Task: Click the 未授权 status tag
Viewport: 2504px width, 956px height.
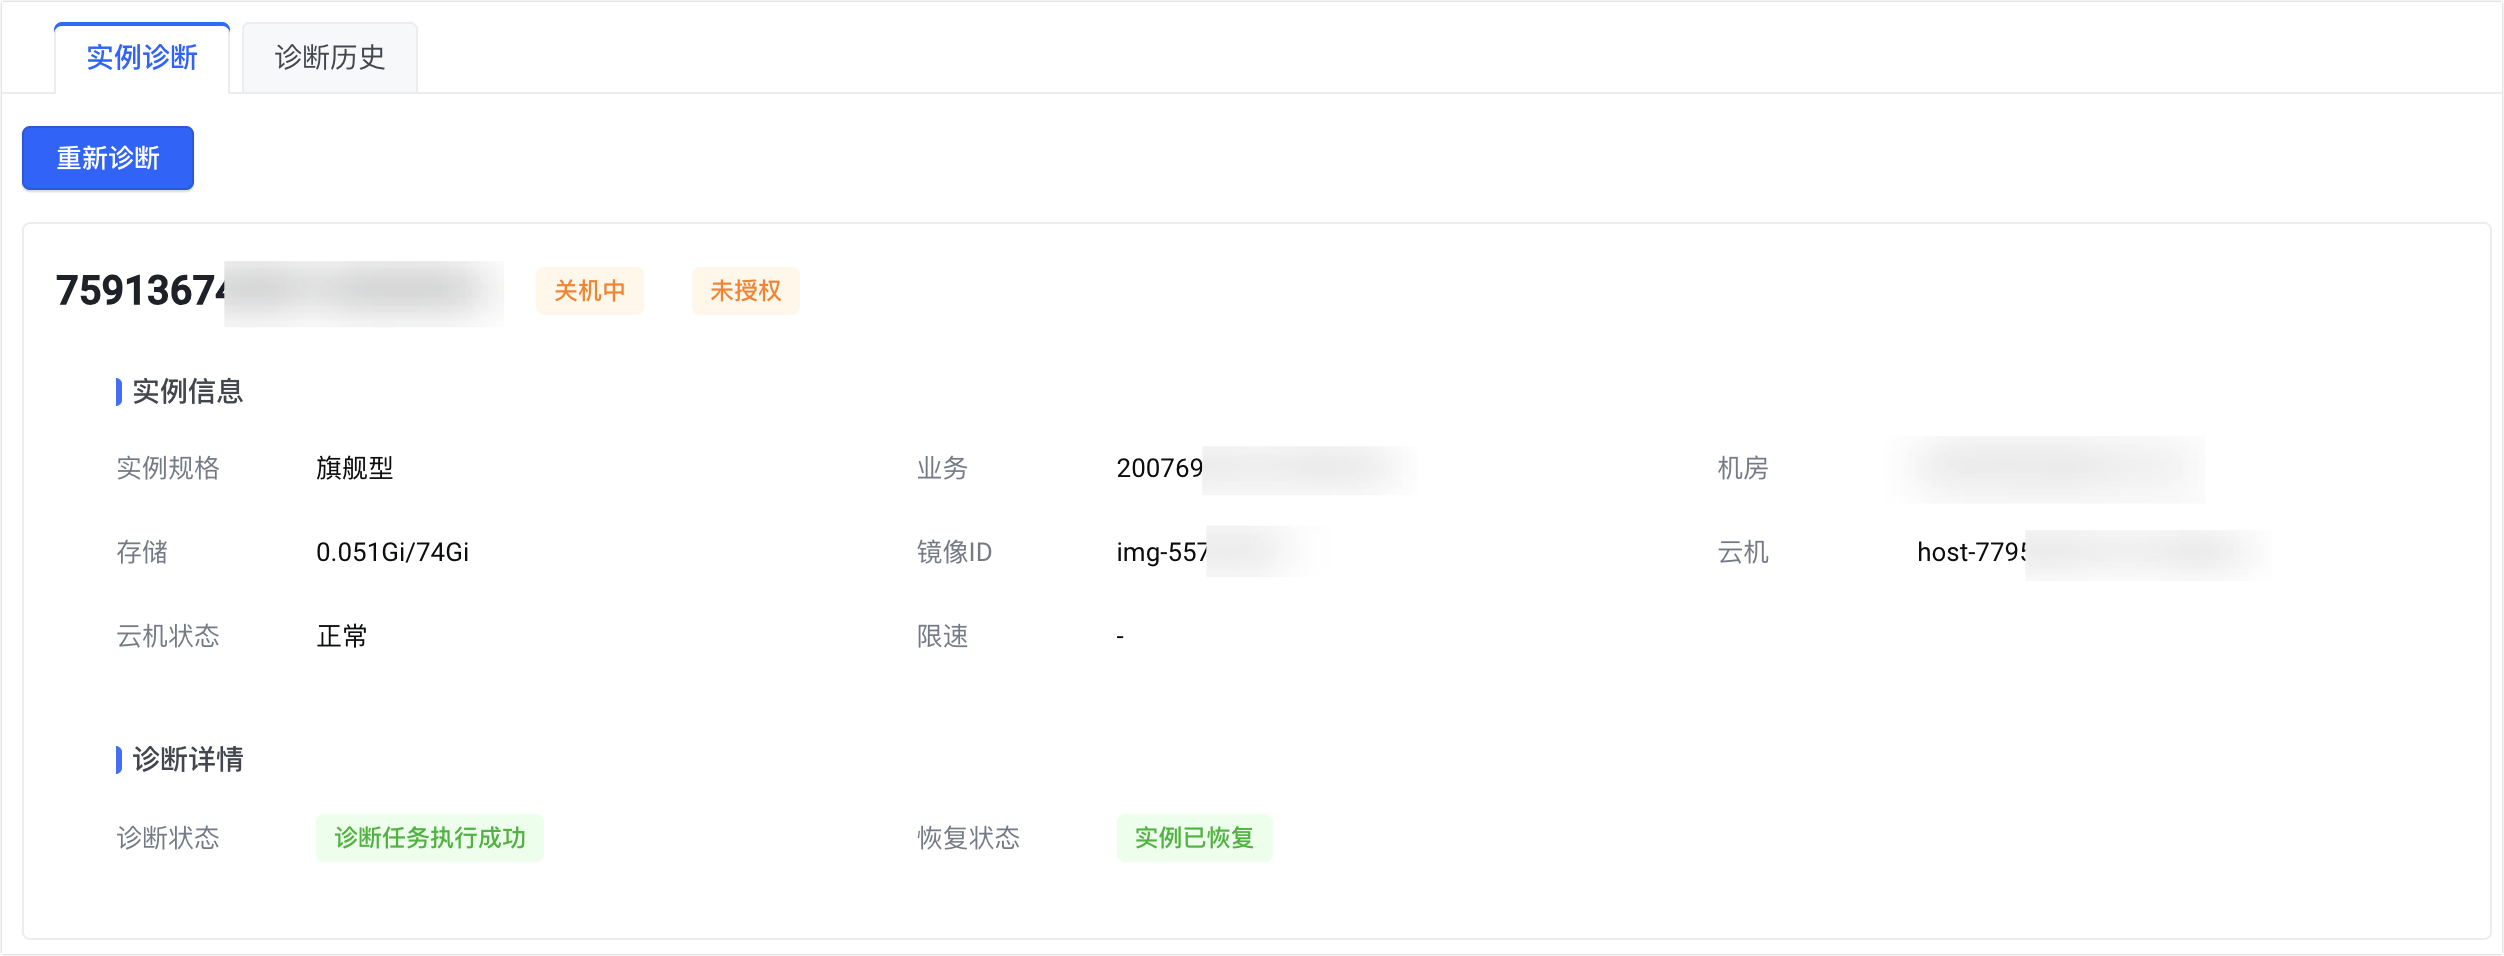Action: tap(745, 291)
